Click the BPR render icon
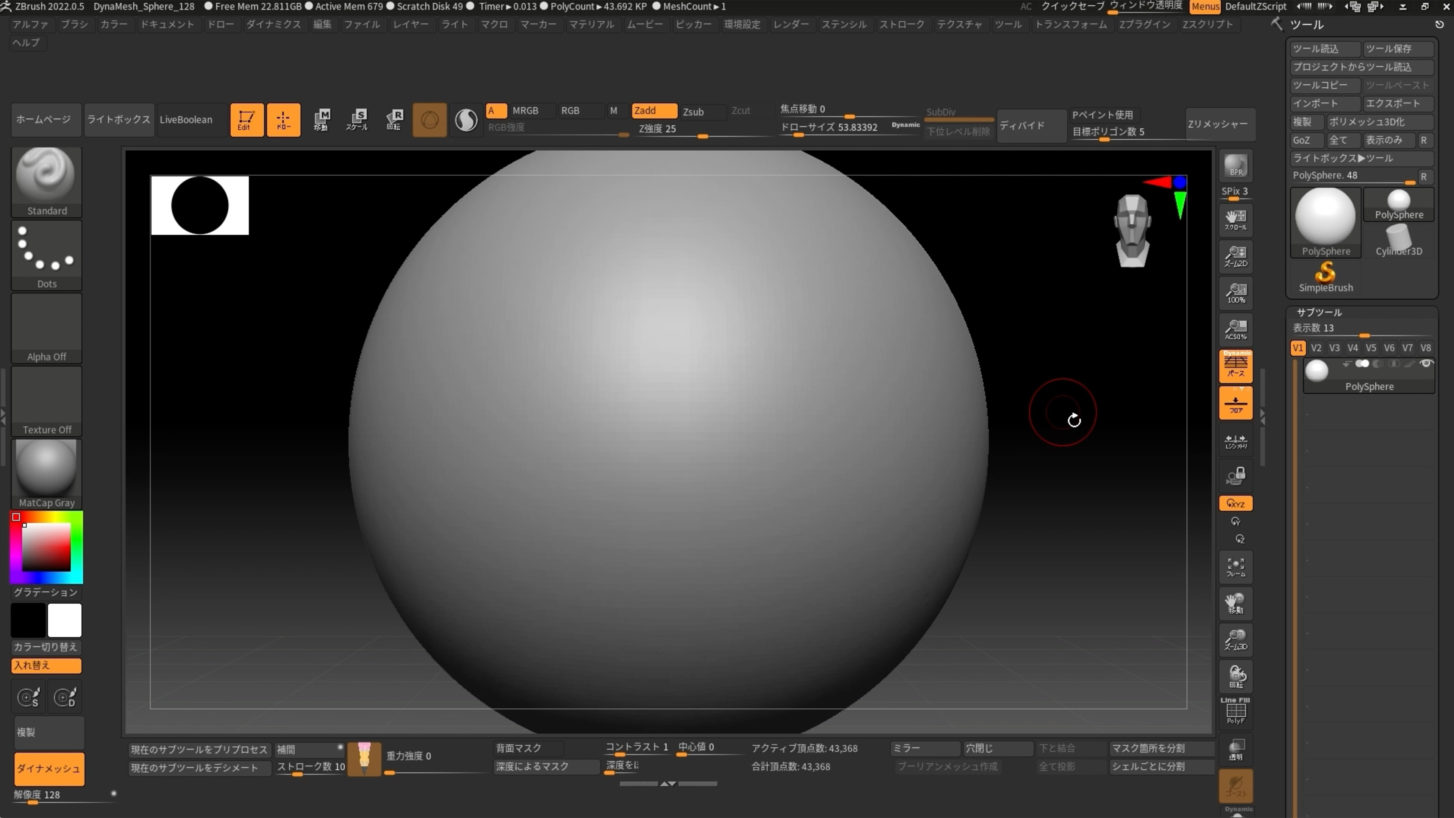Screen dimensions: 1454x818 coord(1236,167)
